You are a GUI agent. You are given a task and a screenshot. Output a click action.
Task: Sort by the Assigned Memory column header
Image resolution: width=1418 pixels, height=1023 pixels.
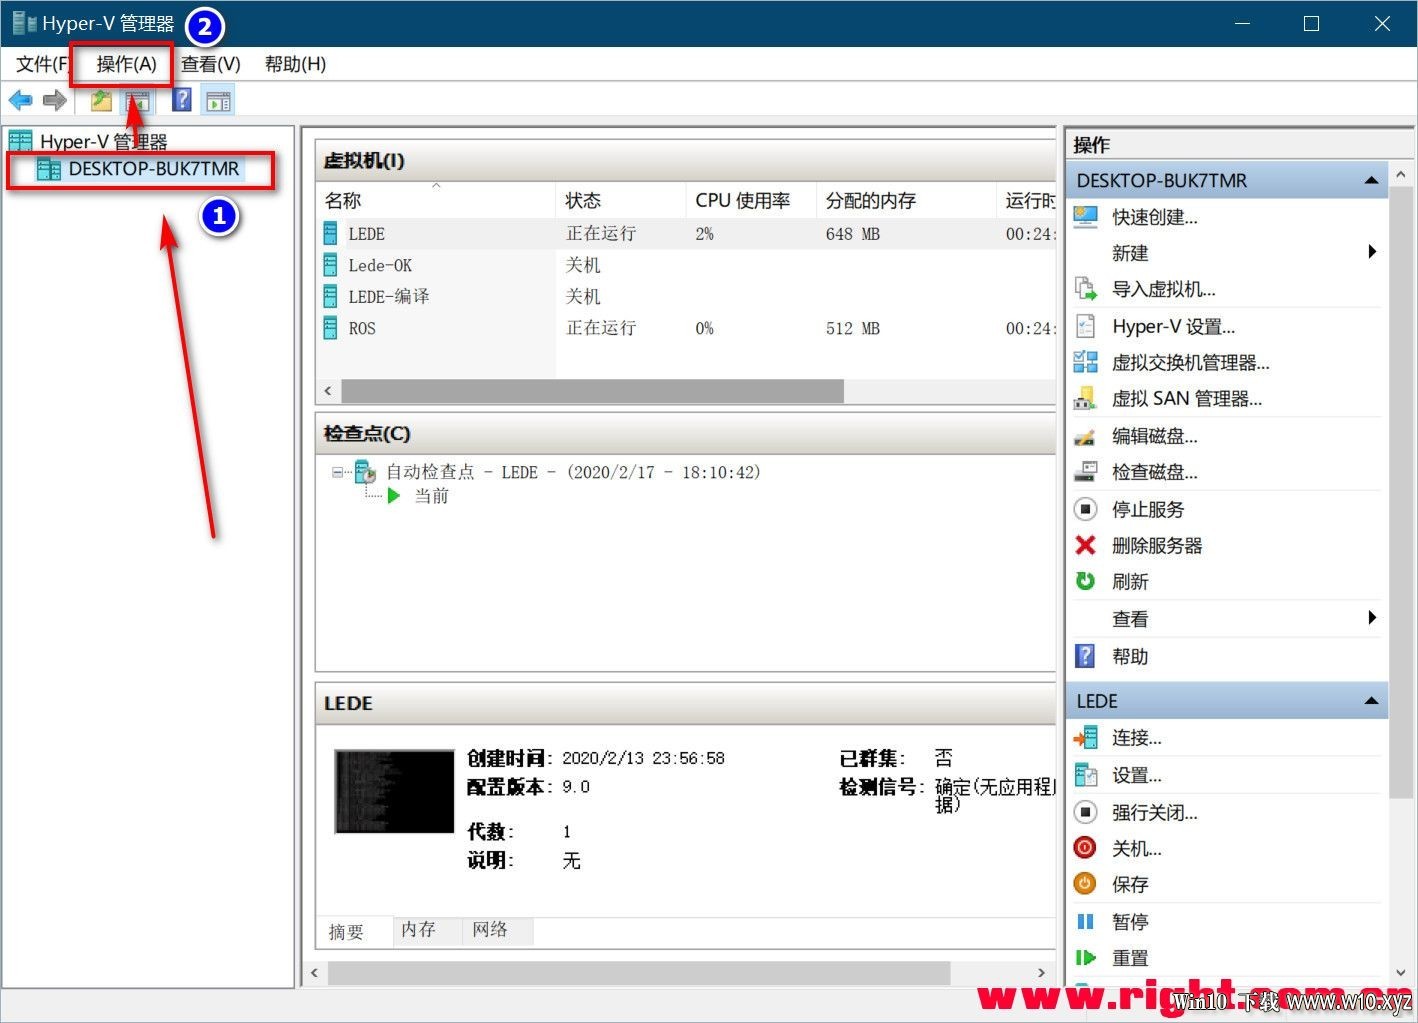906,200
